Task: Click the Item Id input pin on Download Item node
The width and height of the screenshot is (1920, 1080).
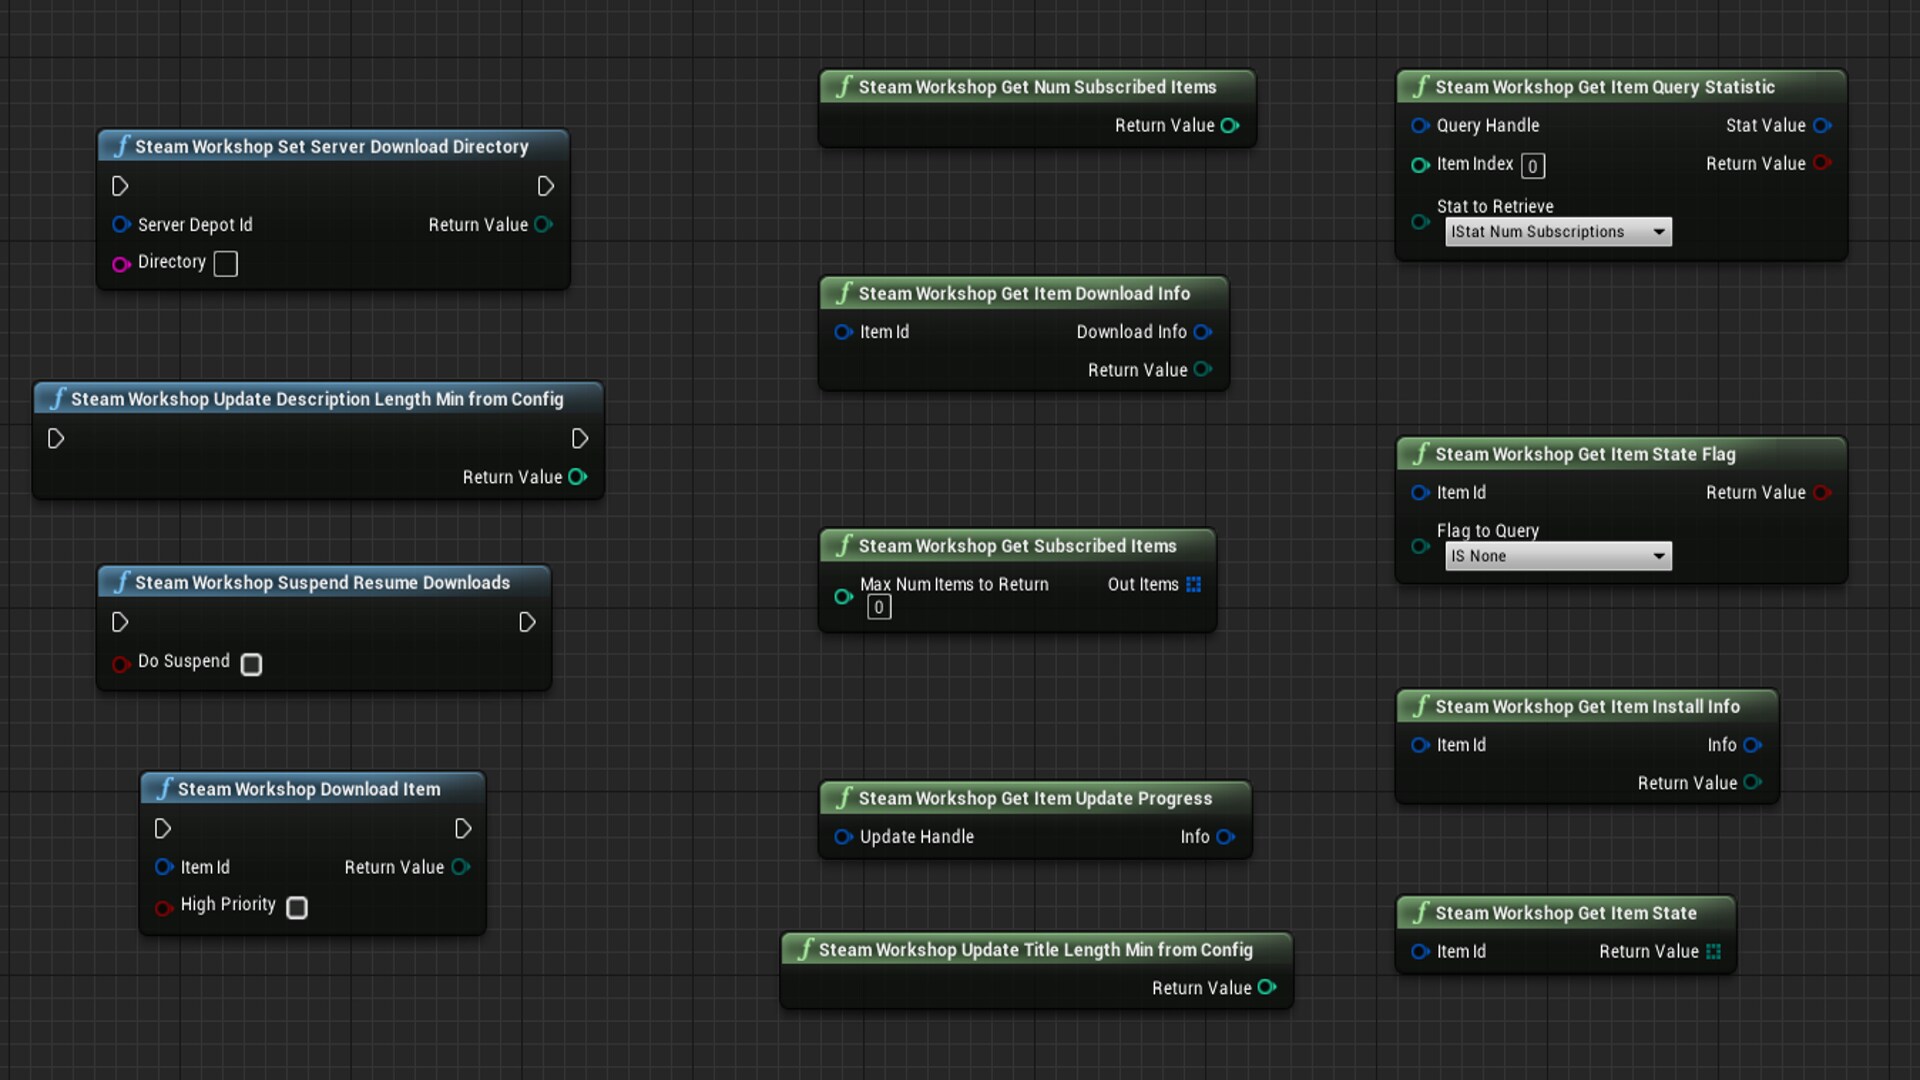Action: pos(164,867)
